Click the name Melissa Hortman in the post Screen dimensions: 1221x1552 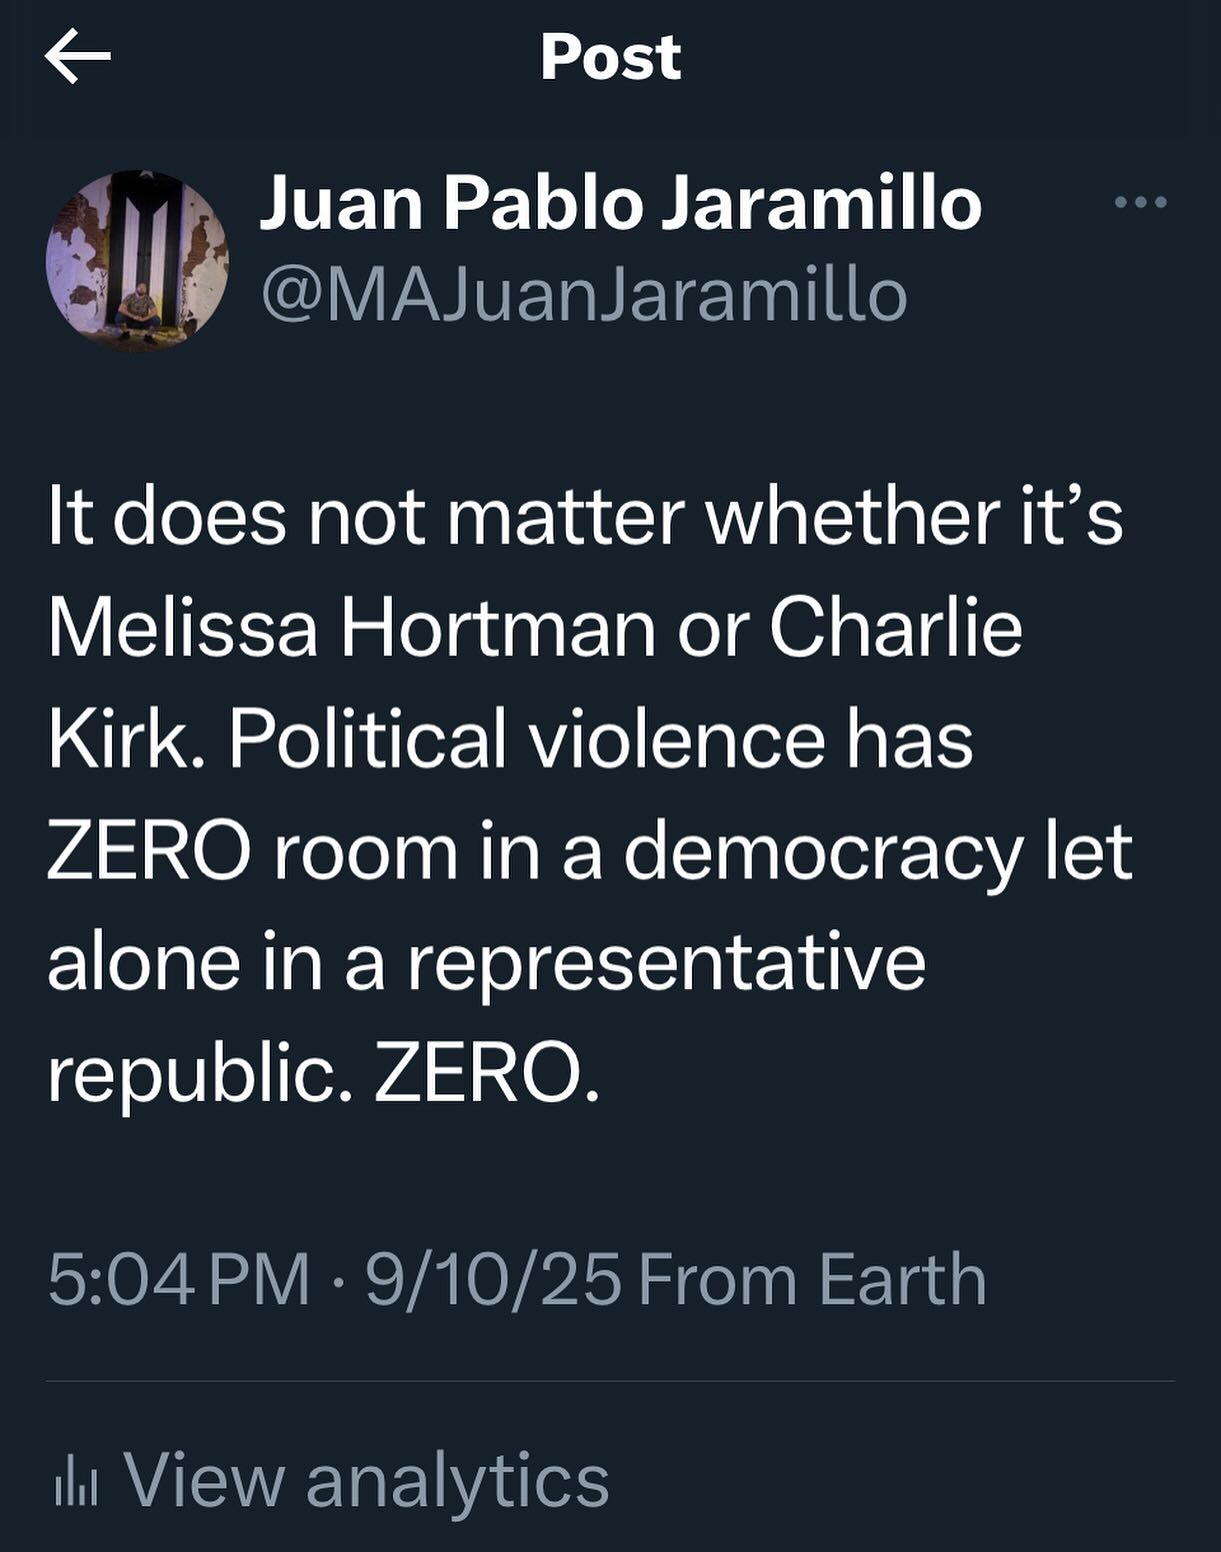click(352, 629)
